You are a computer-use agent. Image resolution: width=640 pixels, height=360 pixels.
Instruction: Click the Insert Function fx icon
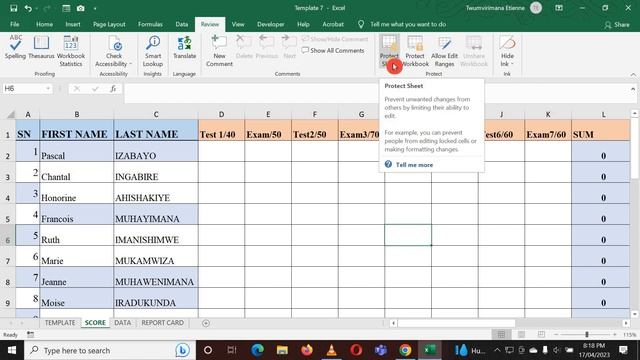pos(113,89)
